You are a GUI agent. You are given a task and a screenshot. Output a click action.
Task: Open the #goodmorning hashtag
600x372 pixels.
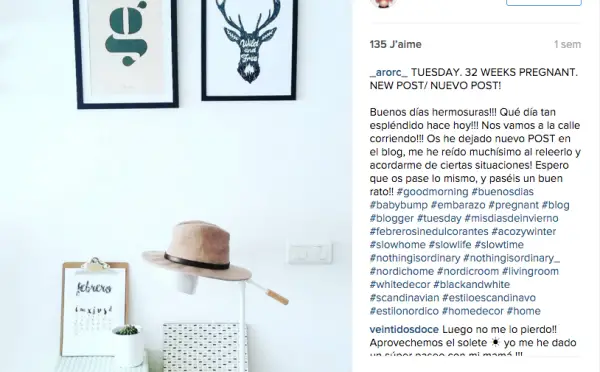pyautogui.click(x=432, y=192)
